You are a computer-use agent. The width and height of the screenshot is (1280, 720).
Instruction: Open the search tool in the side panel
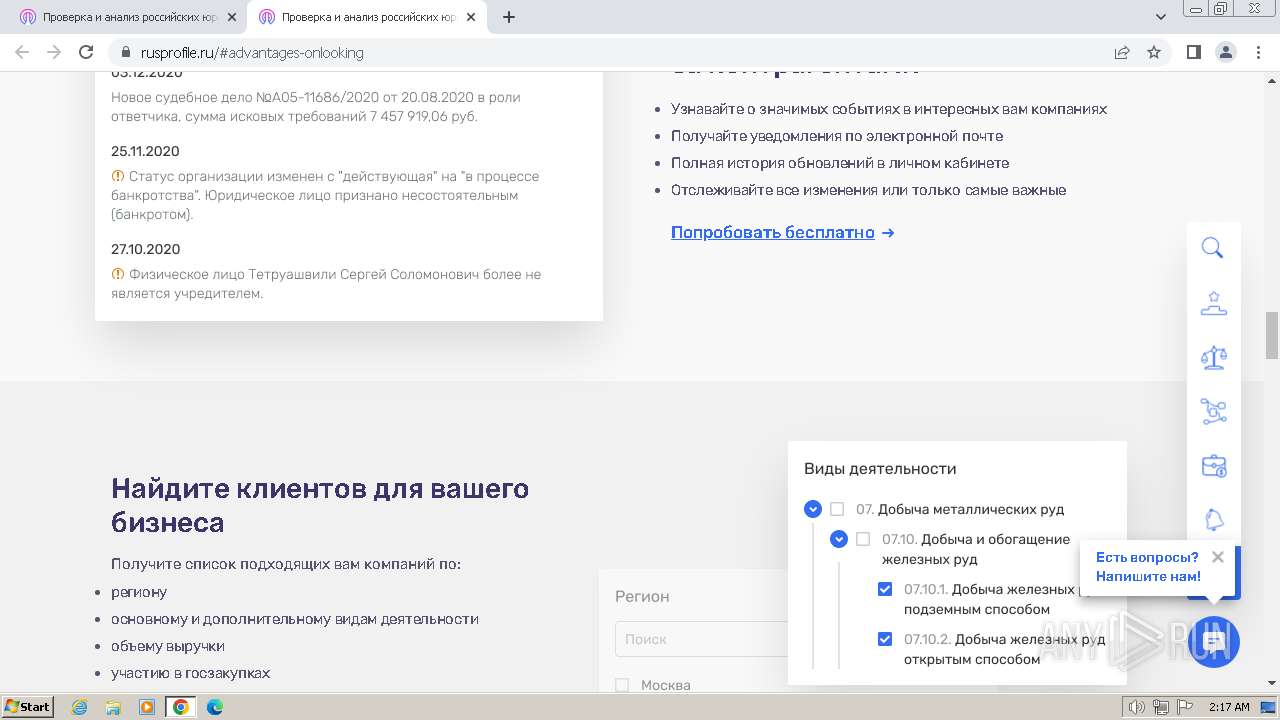(x=1213, y=248)
